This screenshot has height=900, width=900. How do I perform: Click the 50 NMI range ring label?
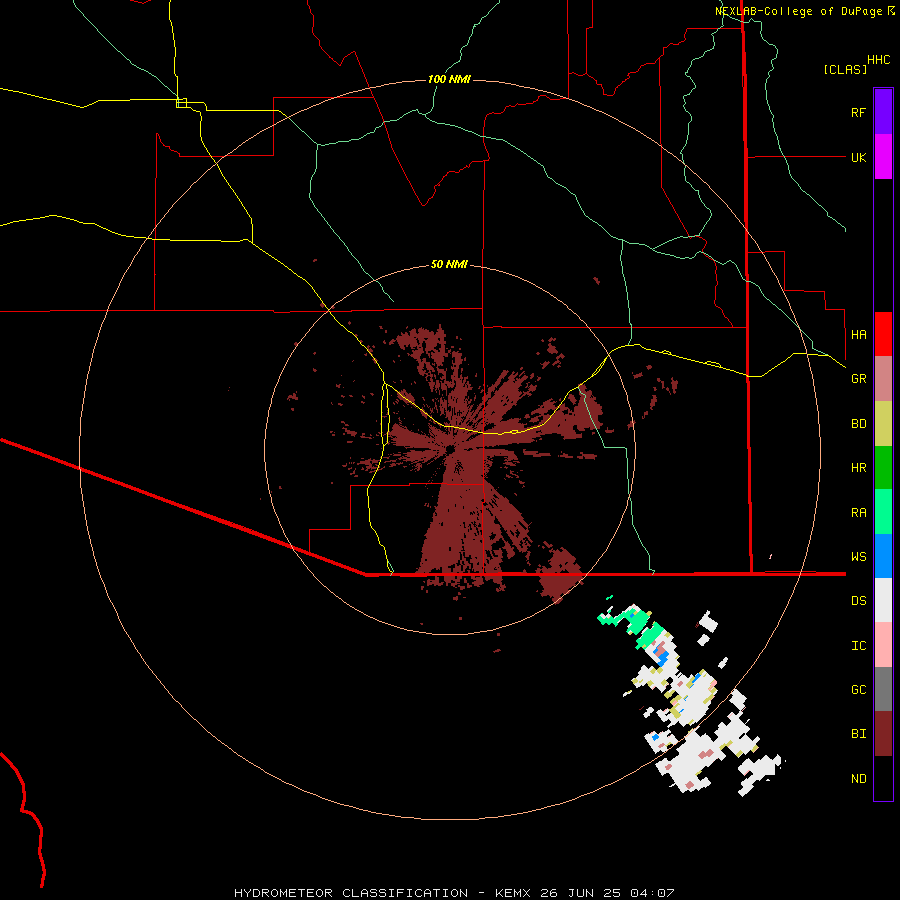449,264
